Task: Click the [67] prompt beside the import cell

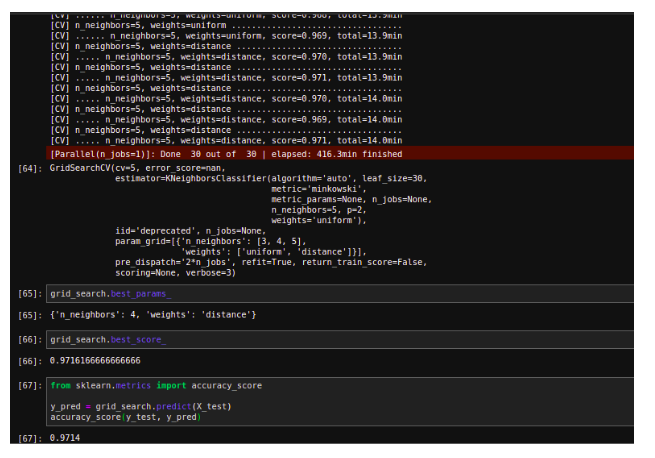Action: pyautogui.click(x=30, y=385)
